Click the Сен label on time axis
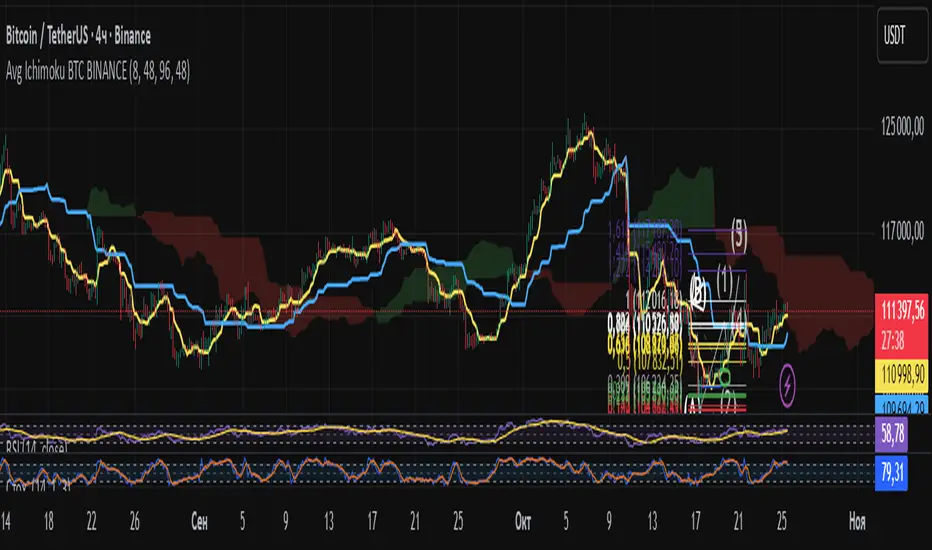Screen dimensions: 932x550 [x=199, y=521]
